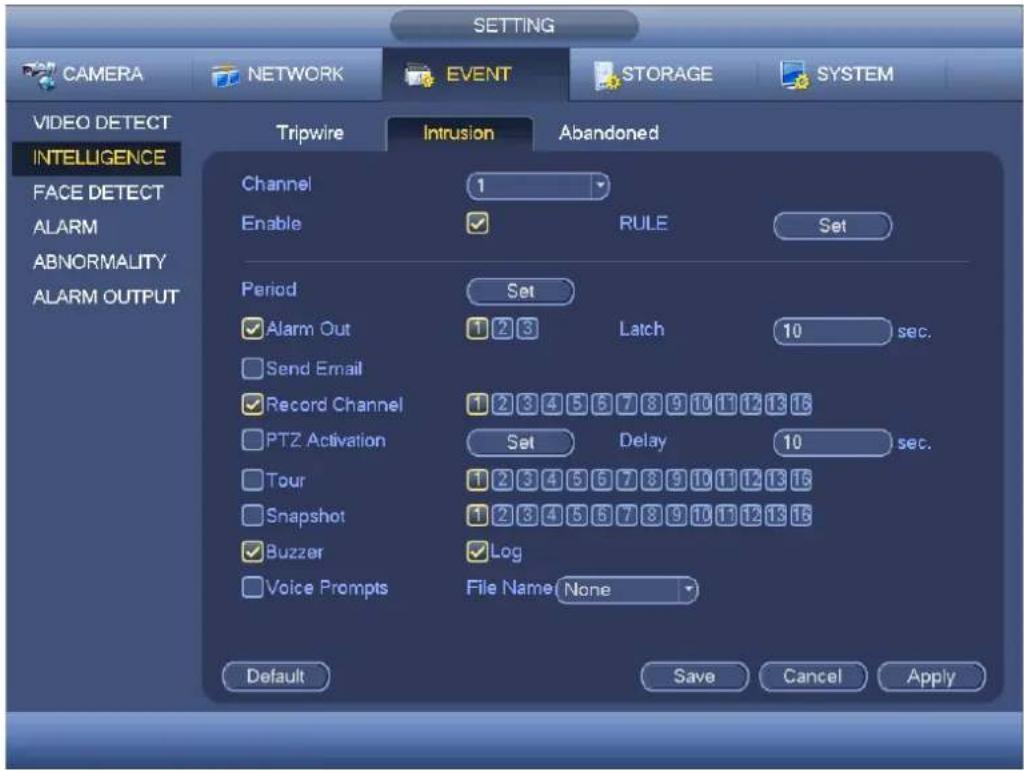Toggle Tour channel number 16

point(801,480)
